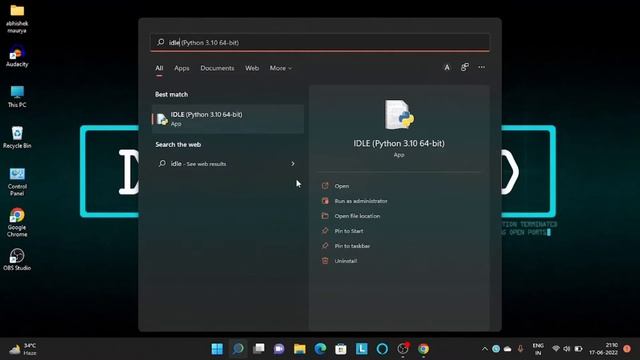
Task: Open Chrome from the taskbar
Action: 423,349
